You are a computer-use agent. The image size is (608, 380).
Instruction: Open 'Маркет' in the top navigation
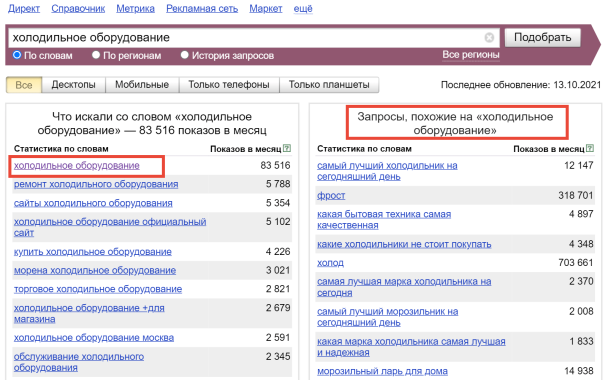coord(266,9)
